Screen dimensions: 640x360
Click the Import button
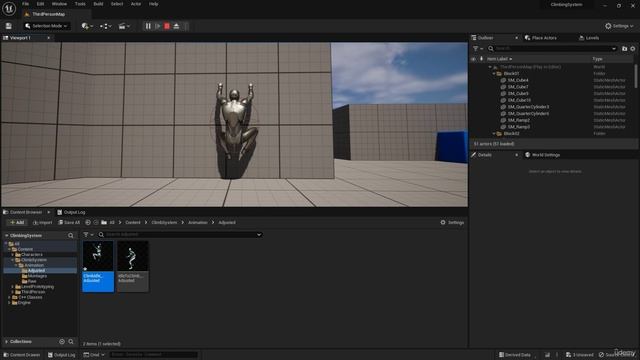click(42, 223)
